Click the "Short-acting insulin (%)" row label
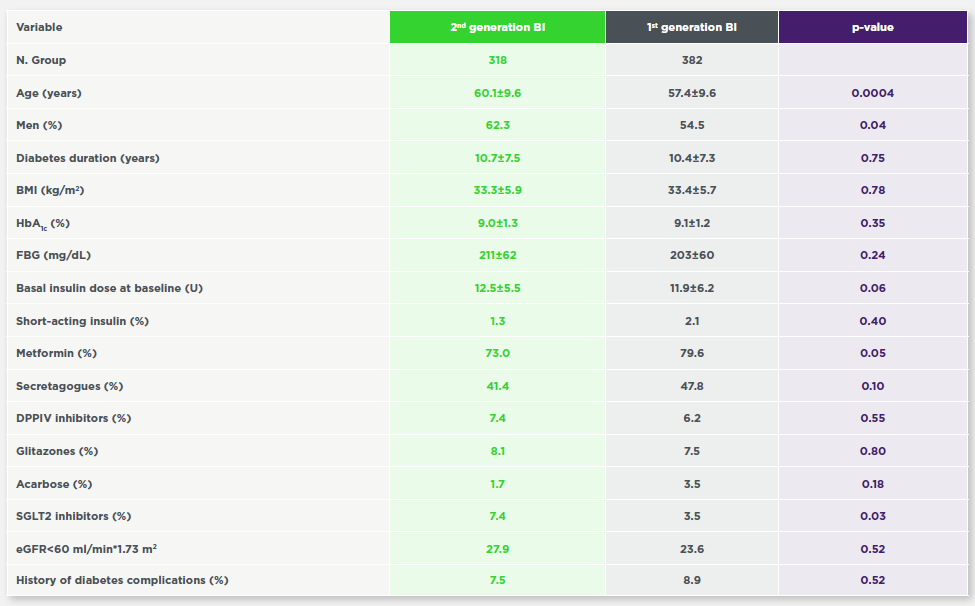This screenshot has width=975, height=606. coord(85,321)
